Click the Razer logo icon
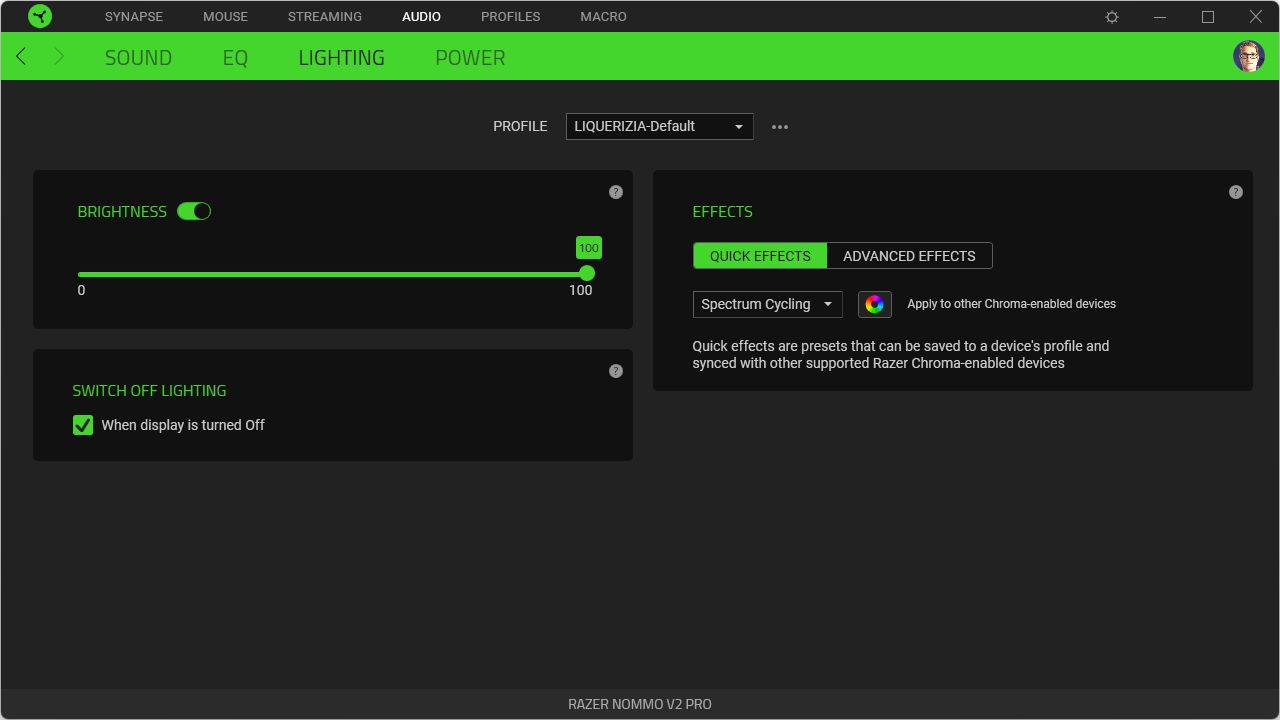The height and width of the screenshot is (720, 1280). [40, 17]
